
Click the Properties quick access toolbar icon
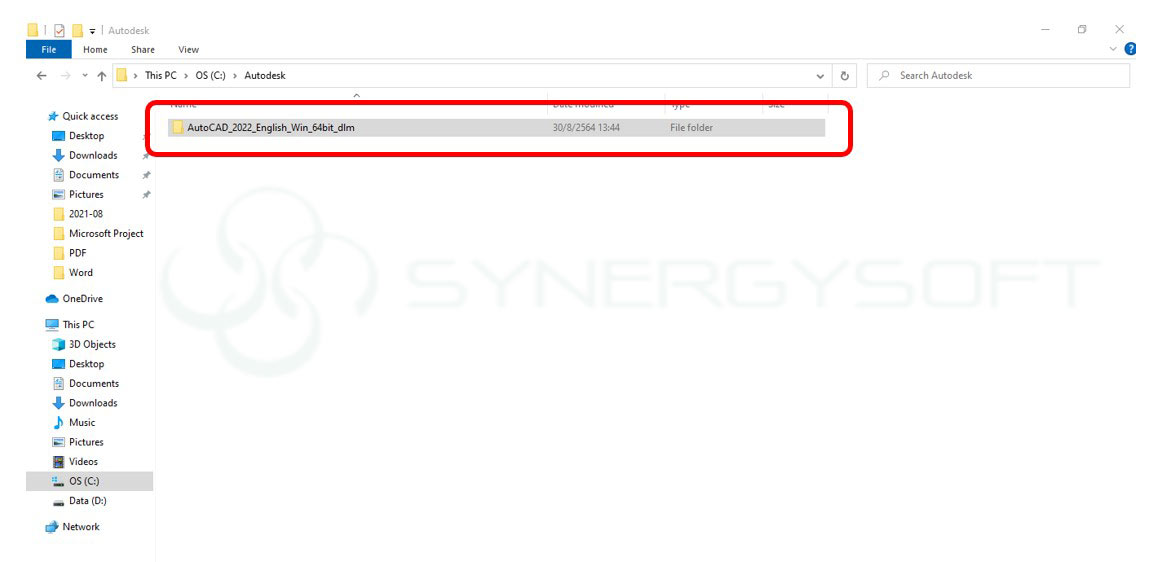click(x=59, y=30)
